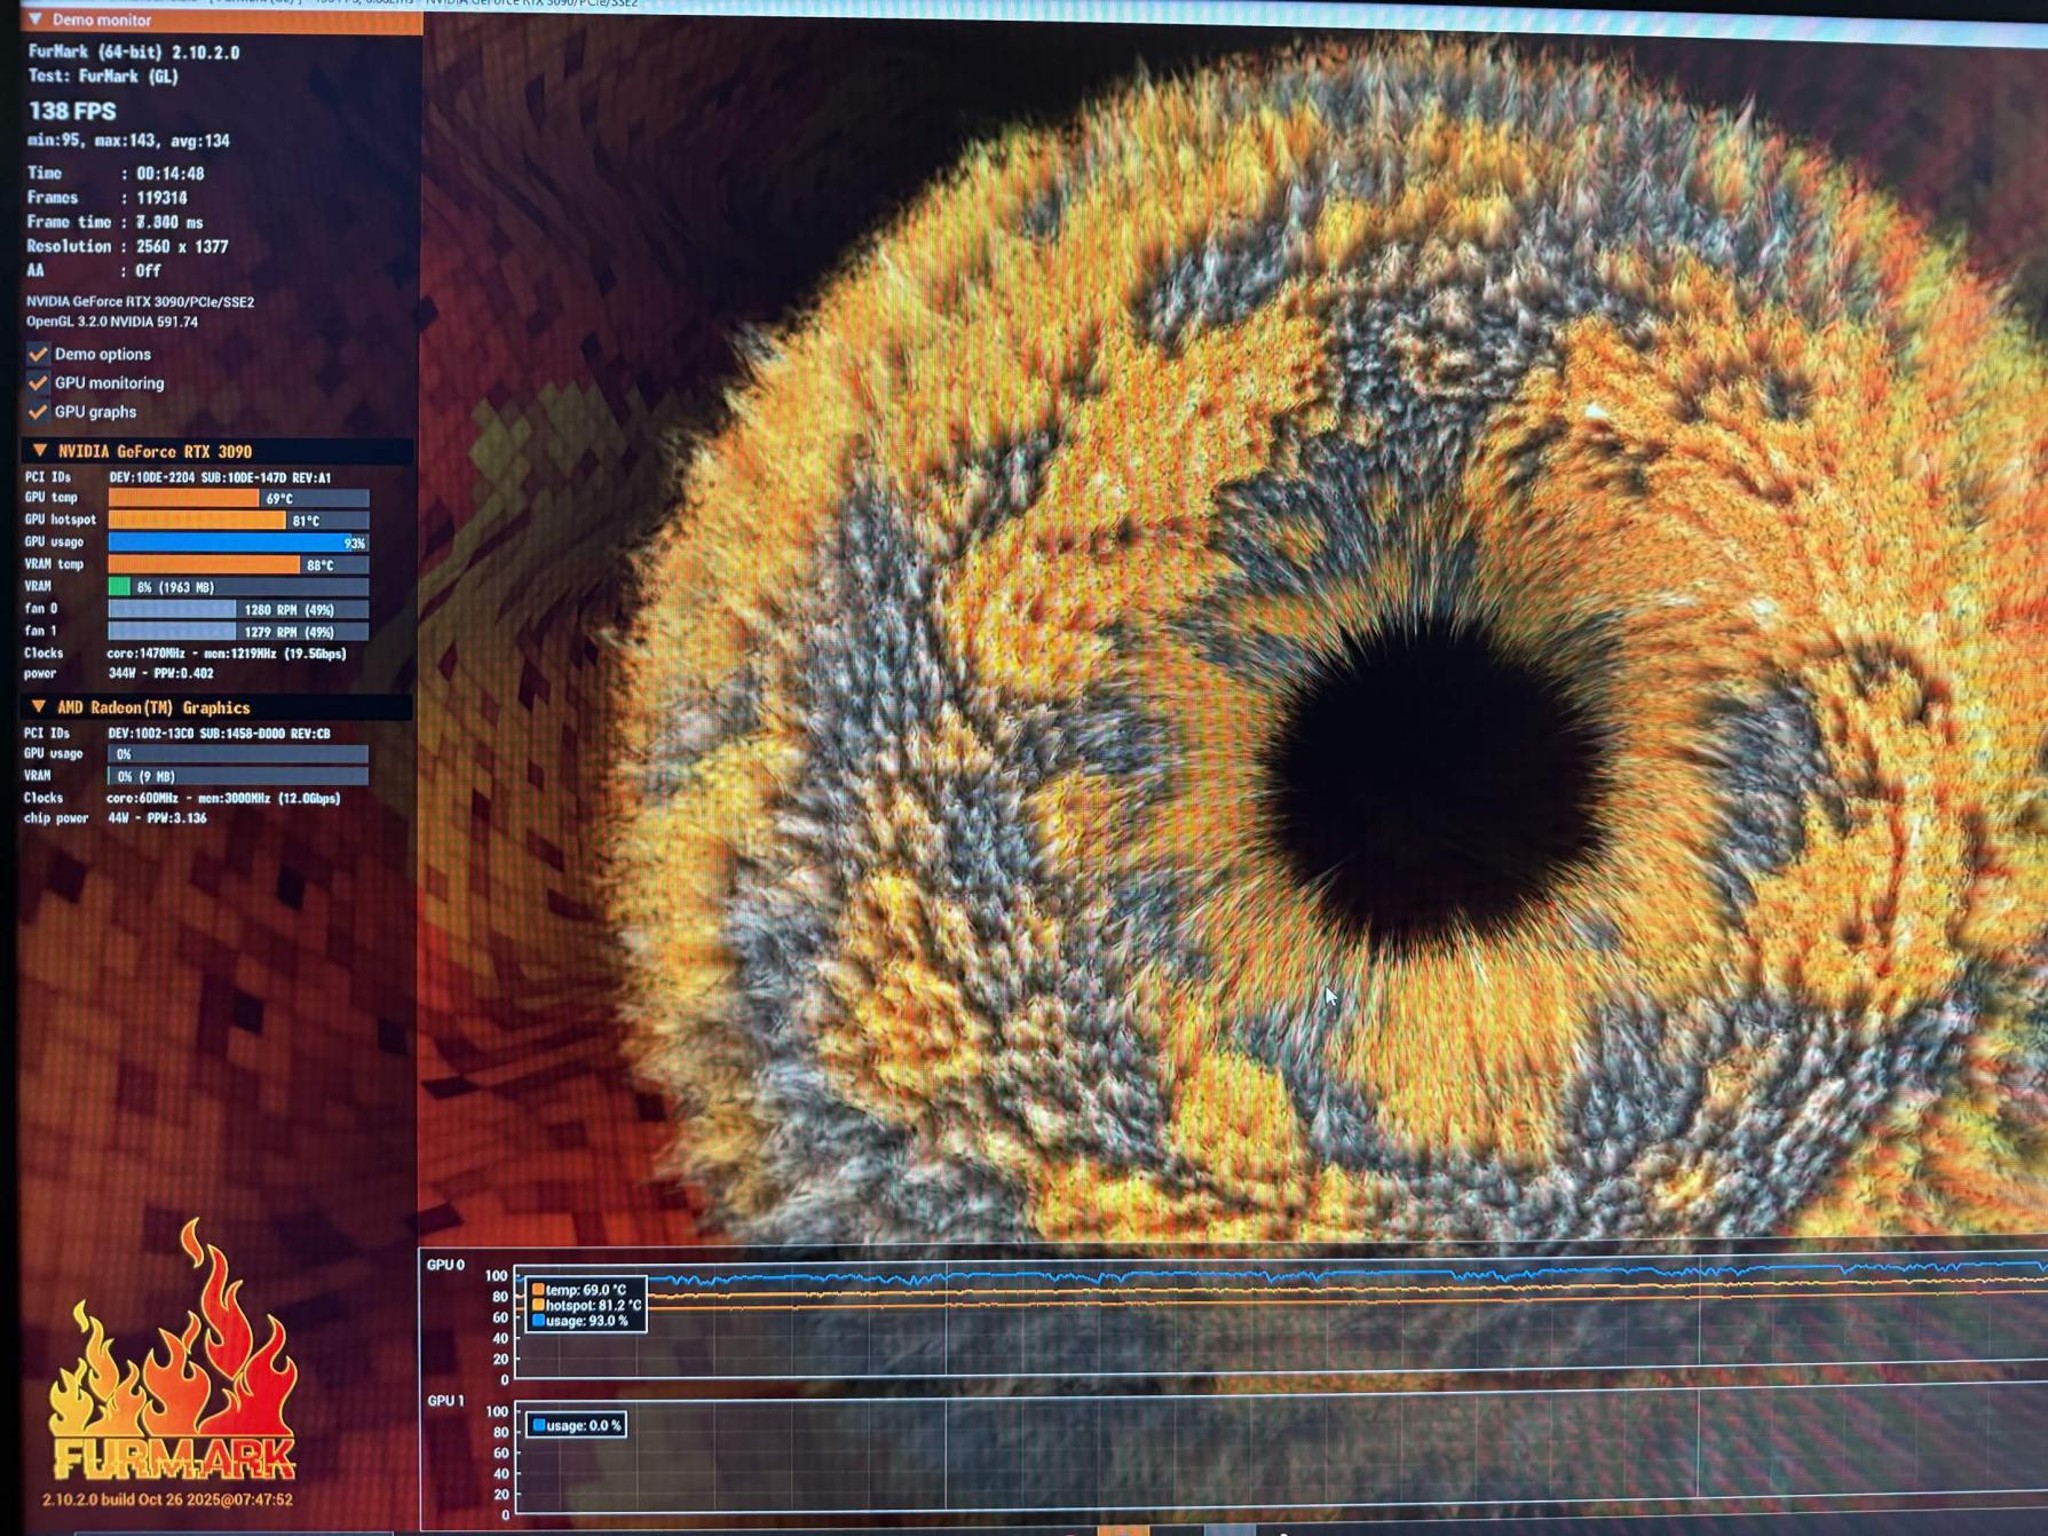Viewport: 2048px width, 1536px height.
Task: Click the GPU 1 graph label
Action: click(446, 1400)
